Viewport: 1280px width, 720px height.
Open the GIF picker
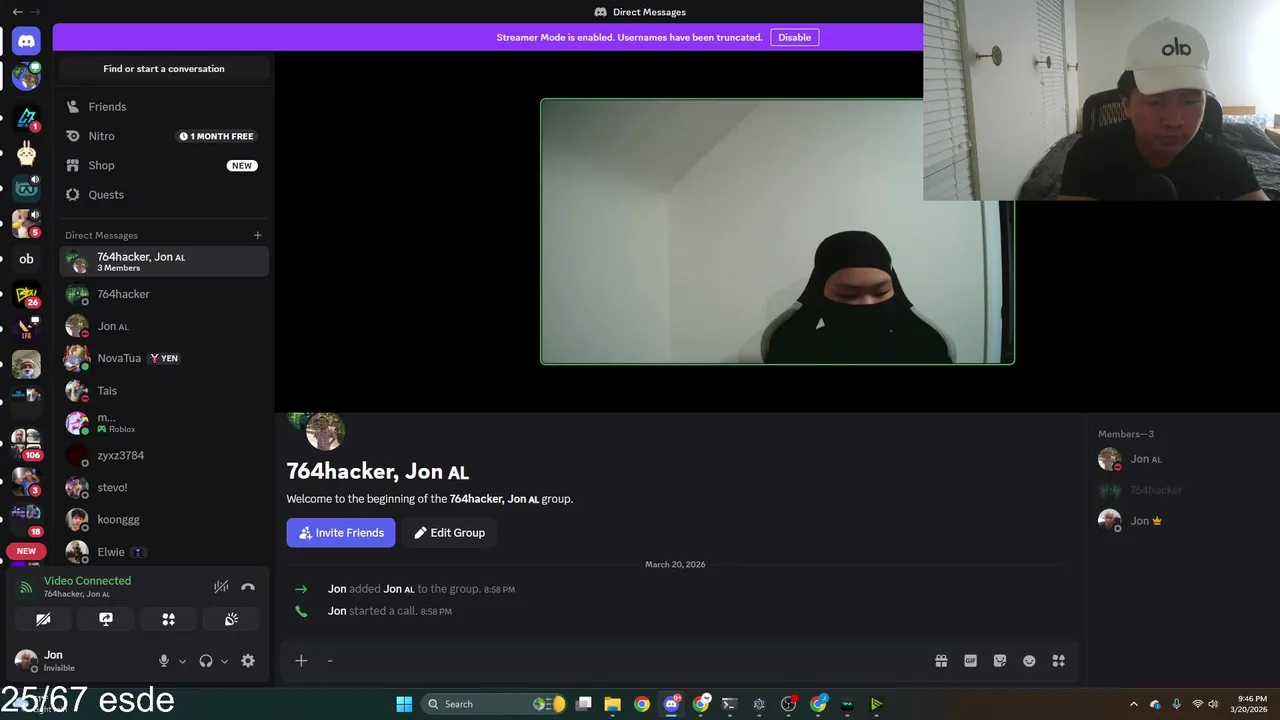tap(970, 661)
